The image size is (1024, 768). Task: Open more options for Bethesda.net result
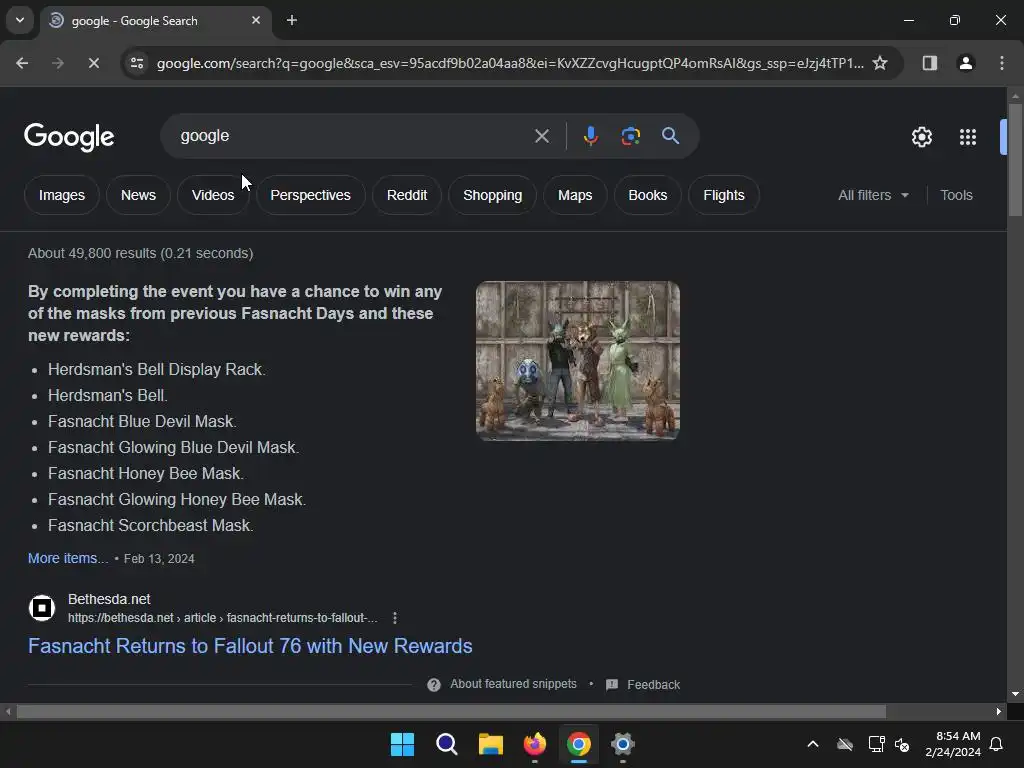[x=394, y=618]
